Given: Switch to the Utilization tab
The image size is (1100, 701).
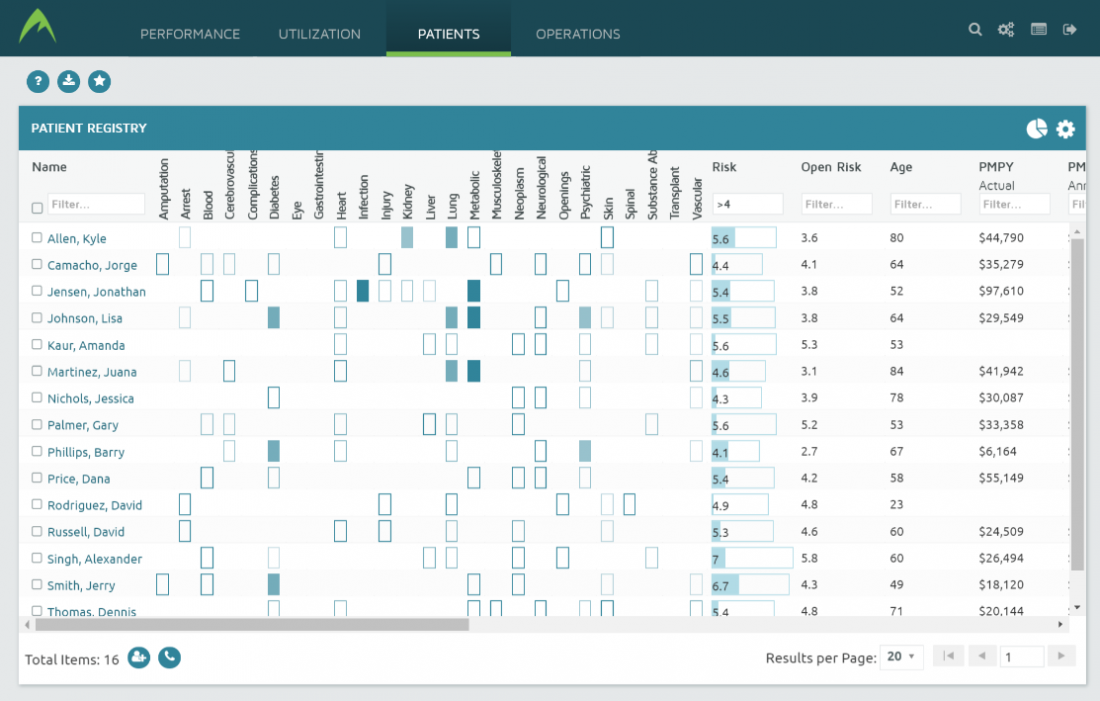Looking at the screenshot, I should pyautogui.click(x=319, y=34).
